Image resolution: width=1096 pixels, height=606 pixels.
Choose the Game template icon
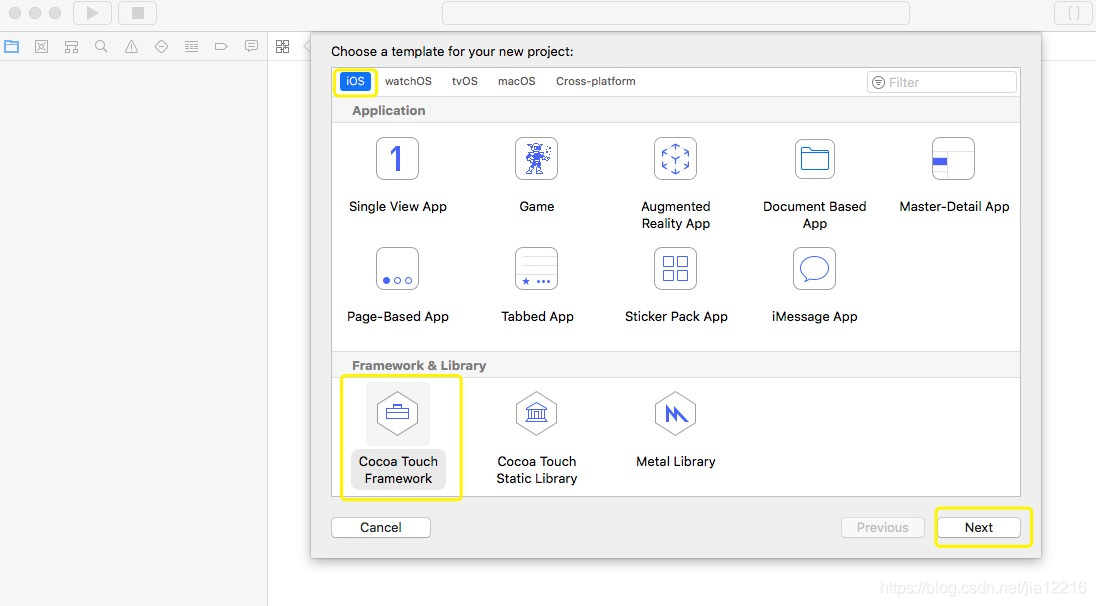pos(536,159)
